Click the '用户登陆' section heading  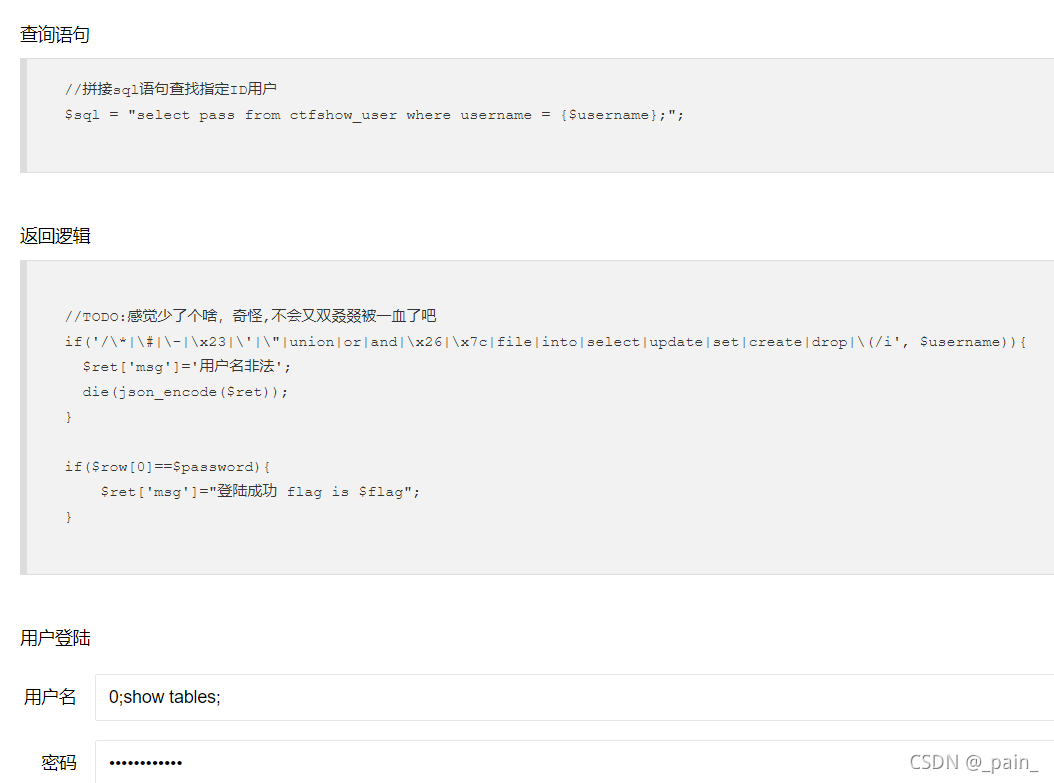pyautogui.click(x=55, y=638)
